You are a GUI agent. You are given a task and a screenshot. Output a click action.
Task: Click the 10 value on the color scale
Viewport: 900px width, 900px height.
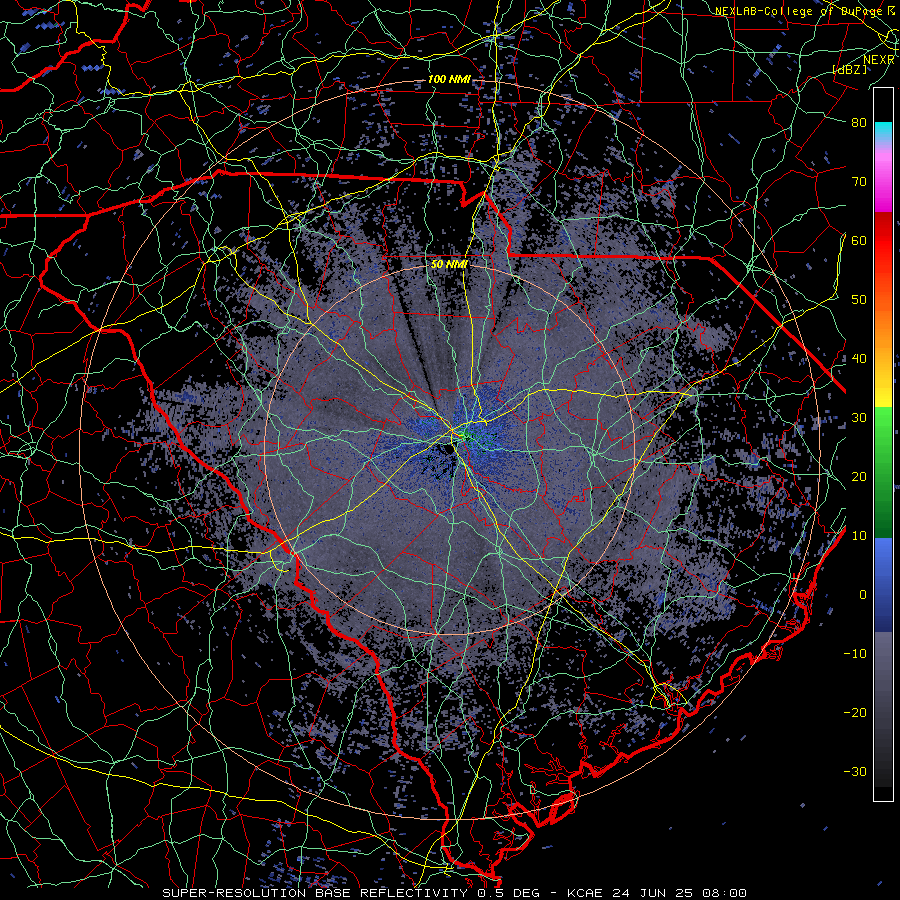(x=859, y=536)
